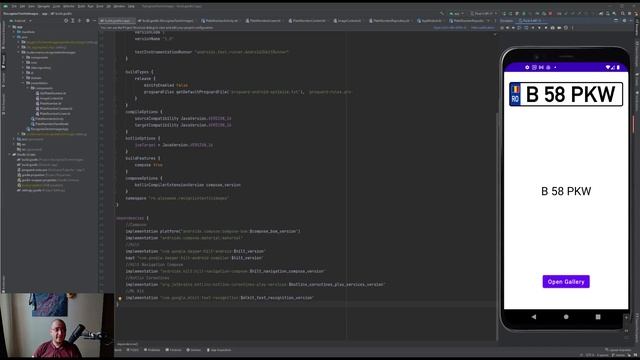Screen dimensions: 640x360
Task: Collapse the presentation package node
Action: pos(23,83)
